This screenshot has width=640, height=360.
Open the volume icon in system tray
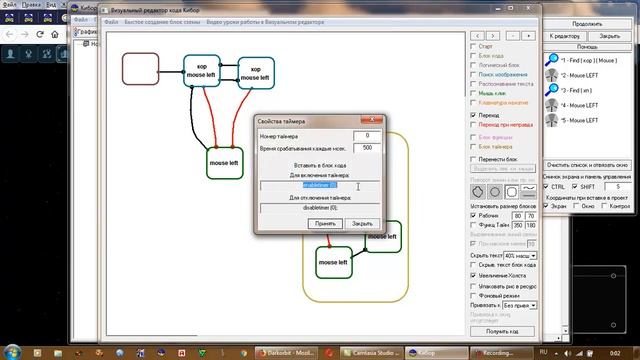568,353
